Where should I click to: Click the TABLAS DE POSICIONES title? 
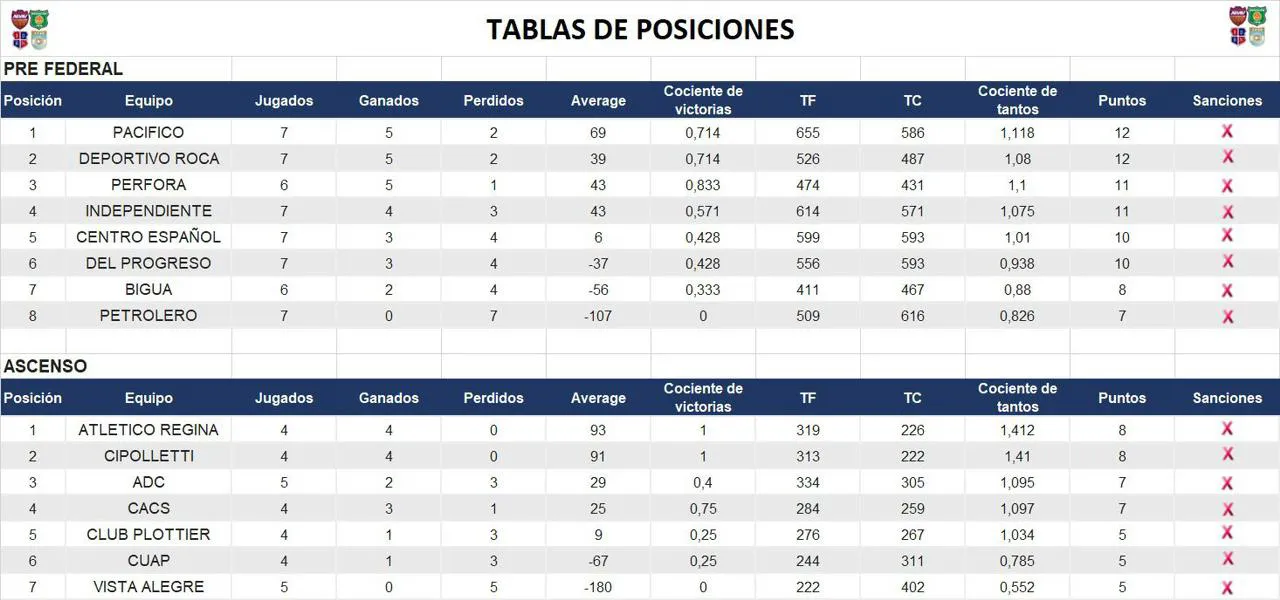[640, 29]
